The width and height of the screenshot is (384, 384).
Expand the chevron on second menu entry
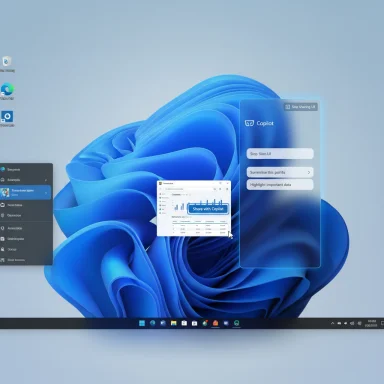[46, 180]
